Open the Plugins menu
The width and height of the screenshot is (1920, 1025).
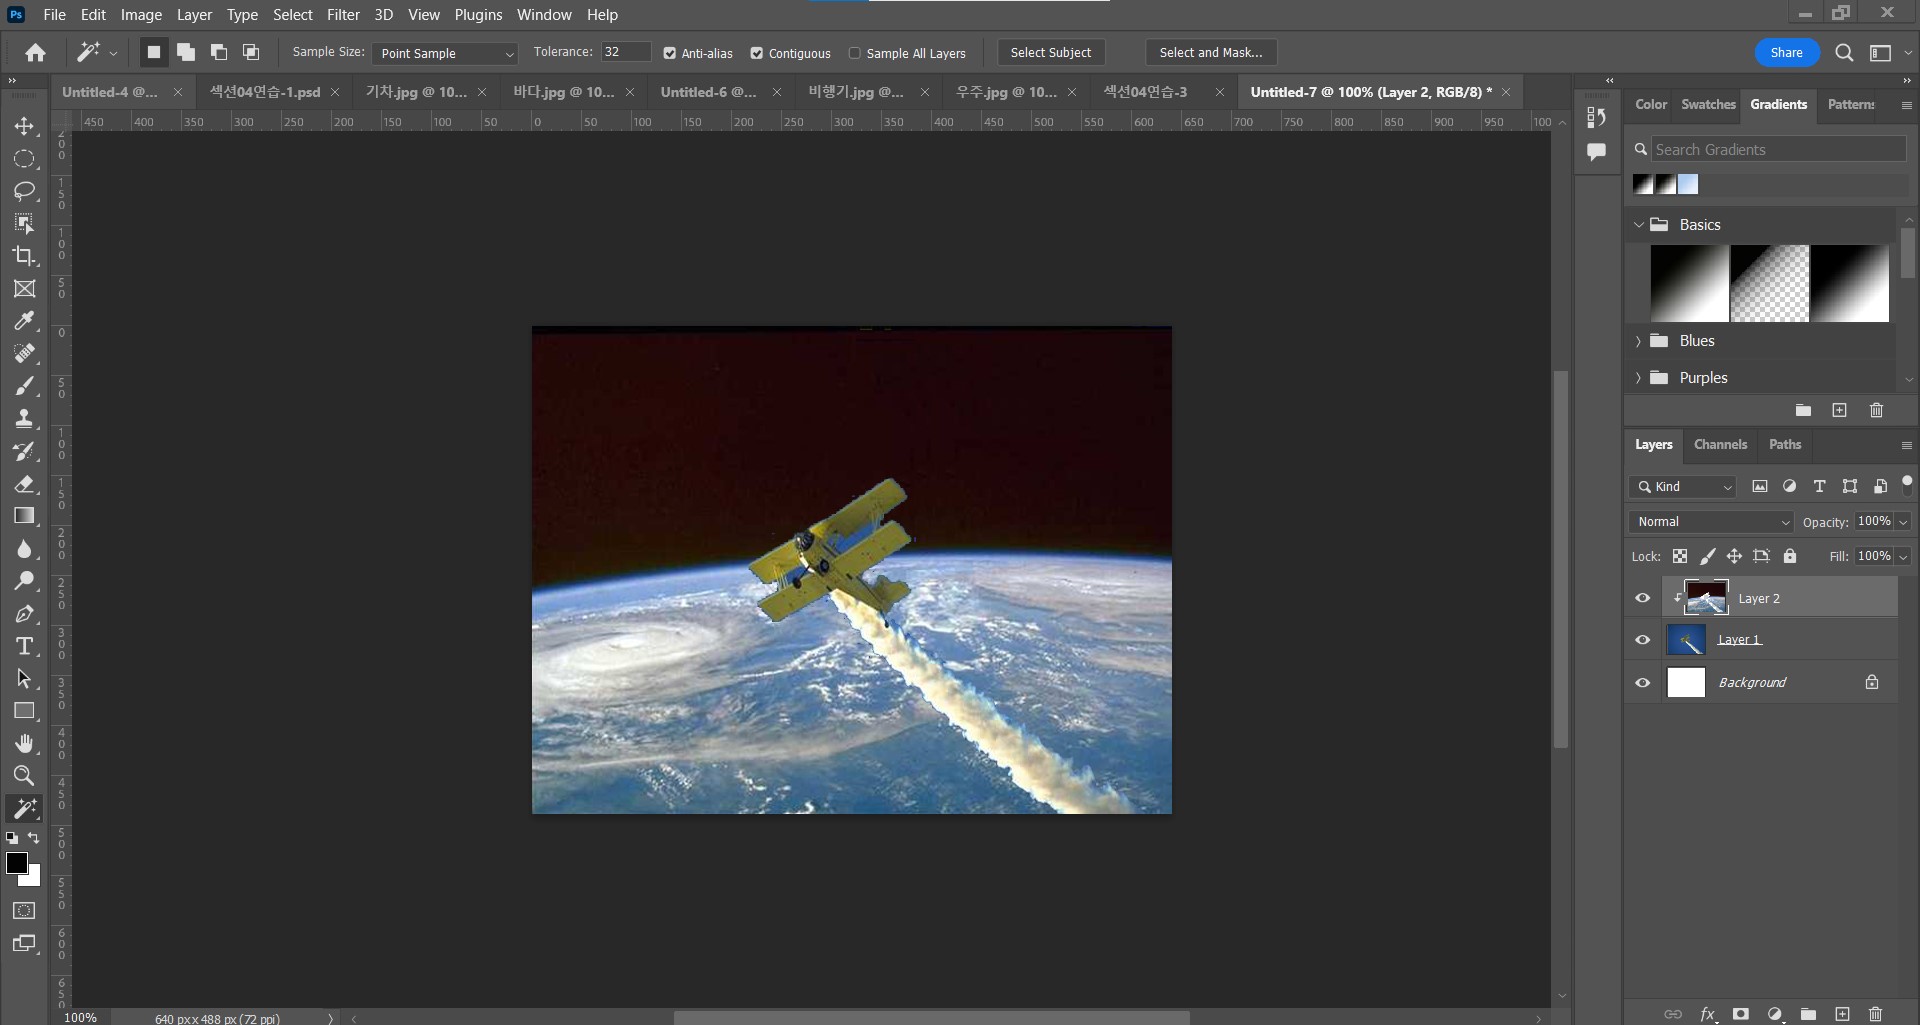point(478,15)
